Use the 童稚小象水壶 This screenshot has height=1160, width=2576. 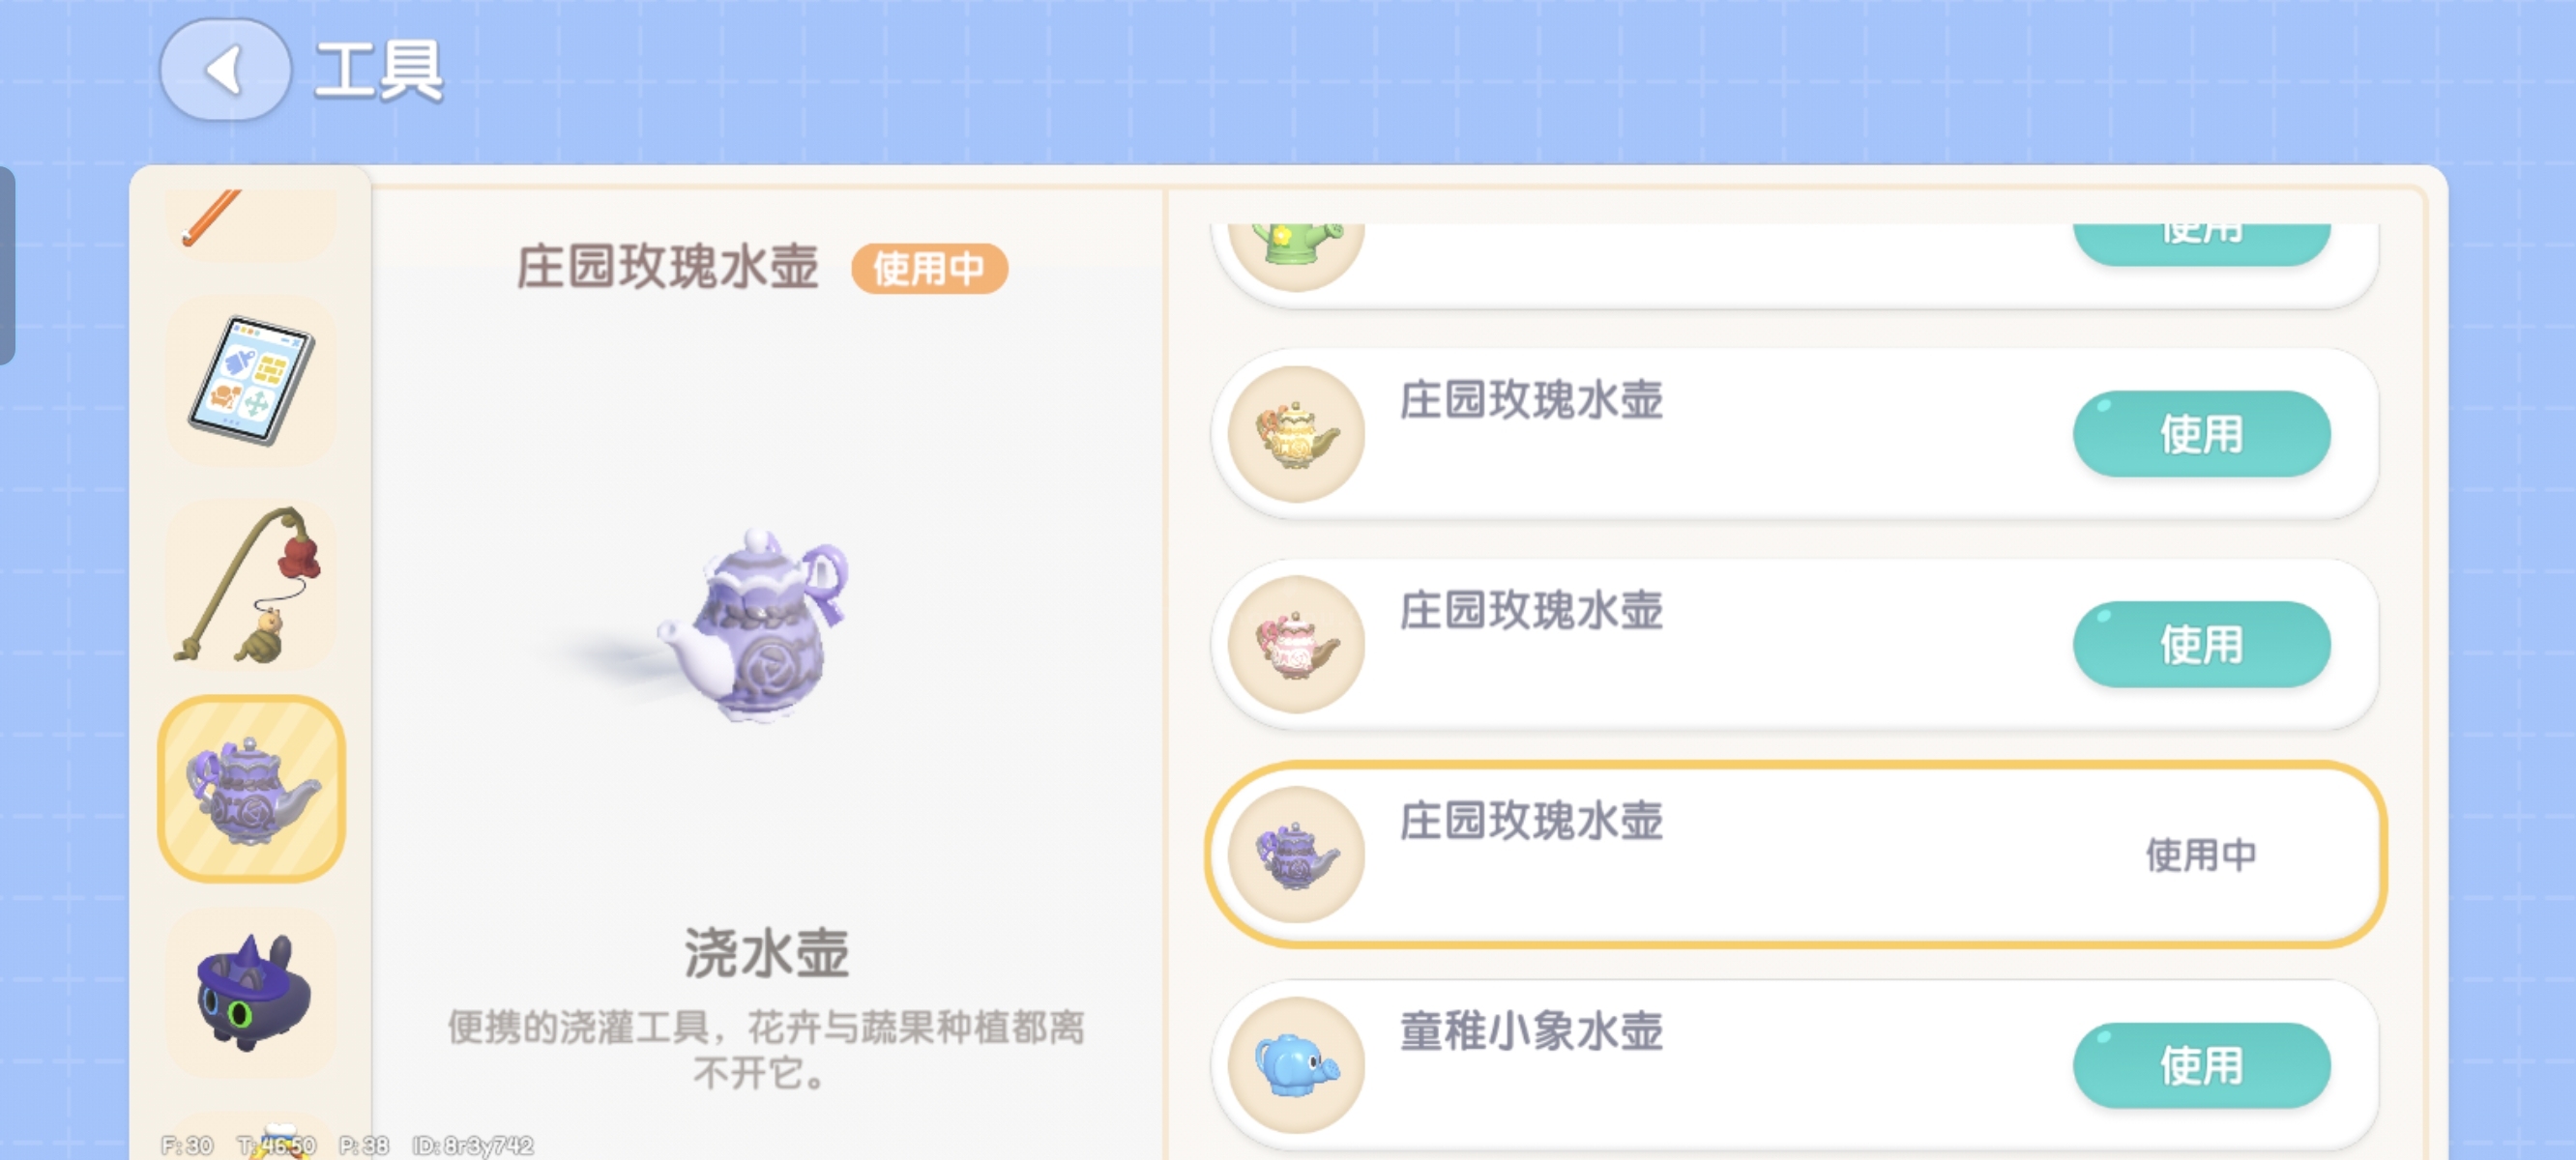tap(2201, 1065)
